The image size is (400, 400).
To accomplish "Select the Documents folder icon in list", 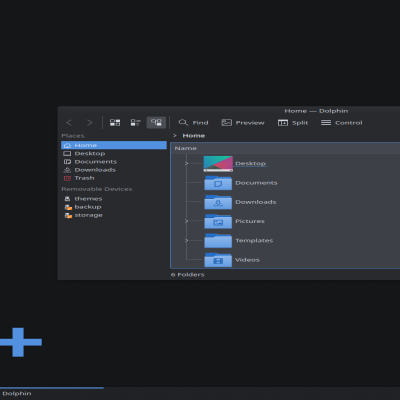I will click(x=218, y=183).
